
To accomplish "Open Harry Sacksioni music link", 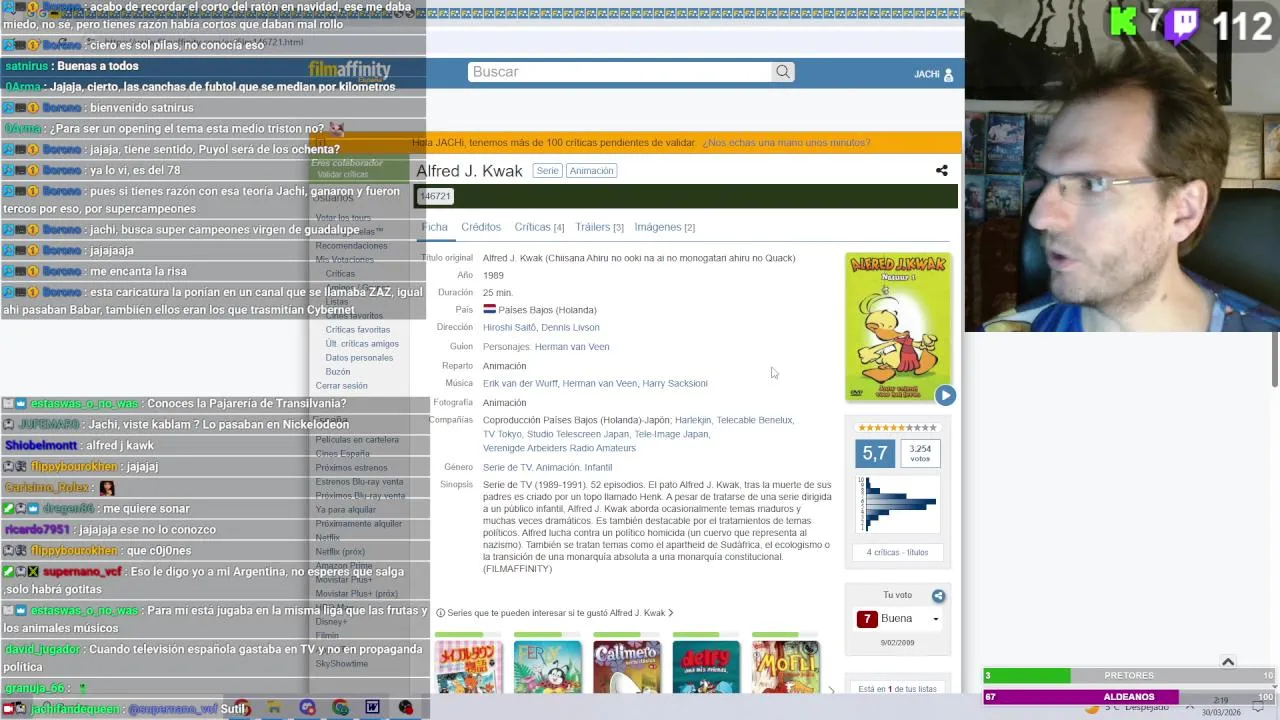I will coord(675,383).
